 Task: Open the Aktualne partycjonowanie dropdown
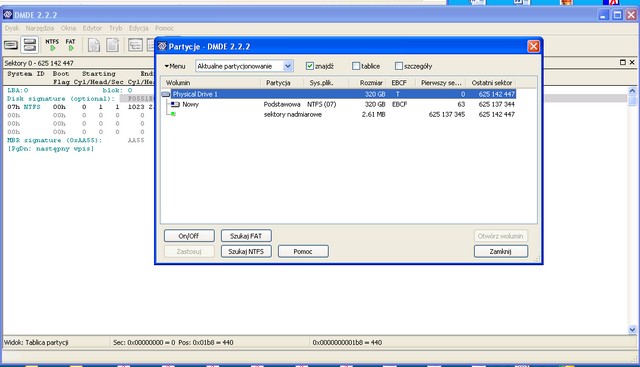288,66
